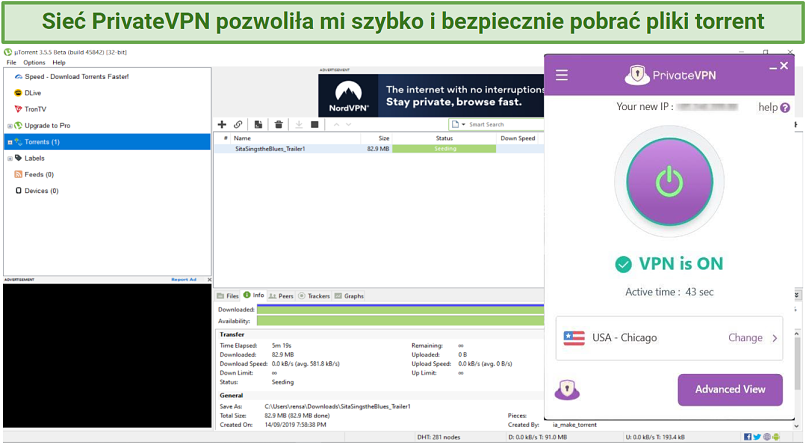Click the Report Ad link
Image resolution: width=806 pixels, height=445 pixels.
(x=184, y=280)
